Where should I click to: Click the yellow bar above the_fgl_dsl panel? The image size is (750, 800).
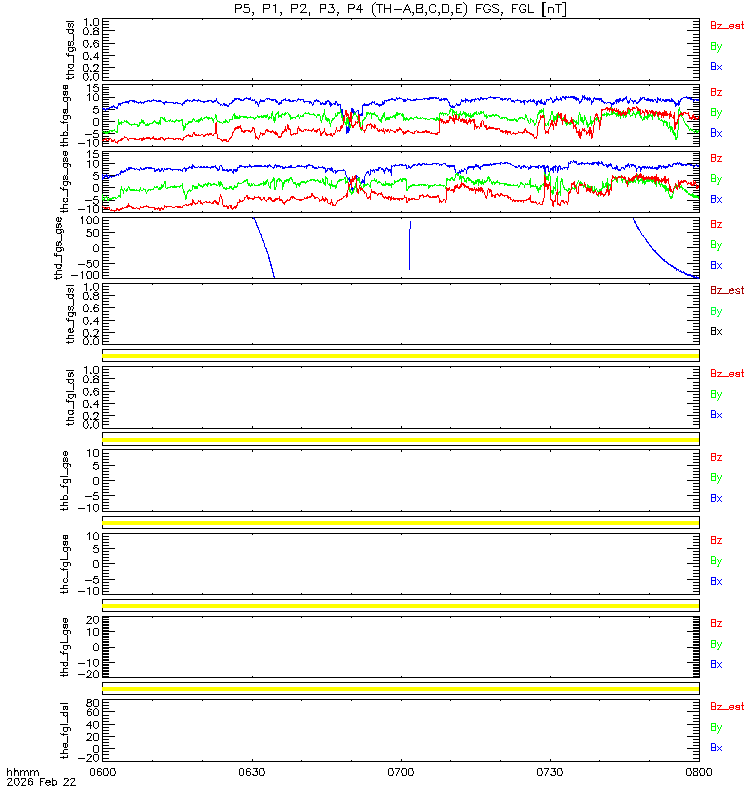401,689
